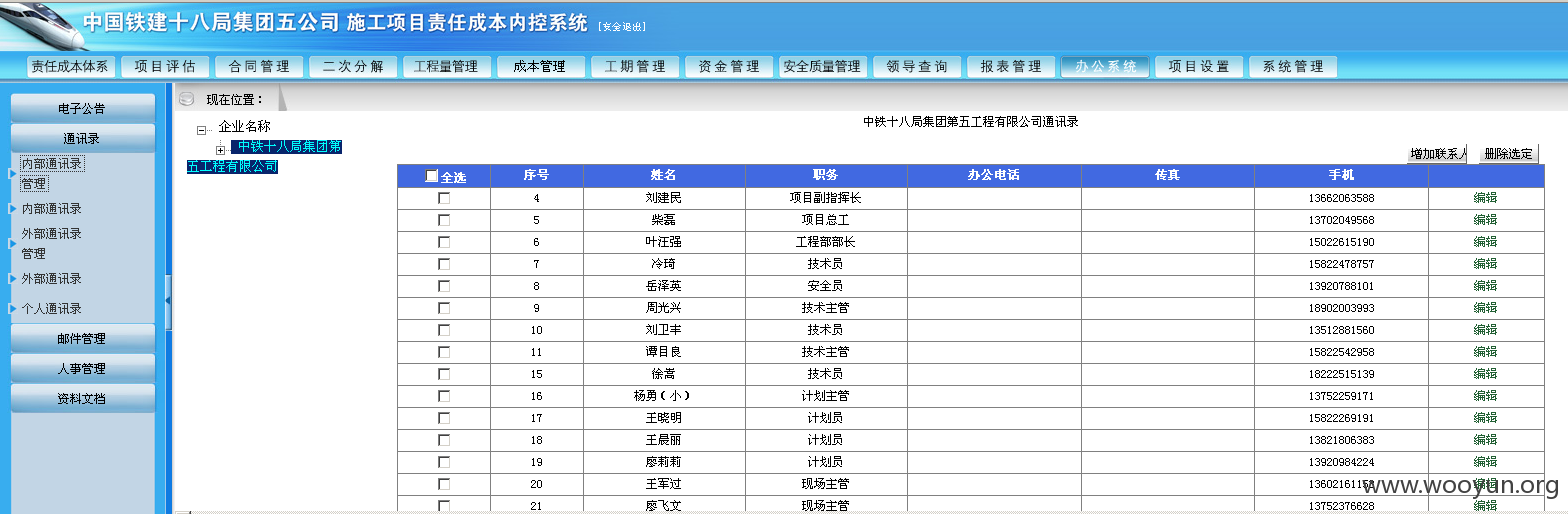The image size is (1568, 514).
Task: Click the 职务 column header
Action: [826, 175]
